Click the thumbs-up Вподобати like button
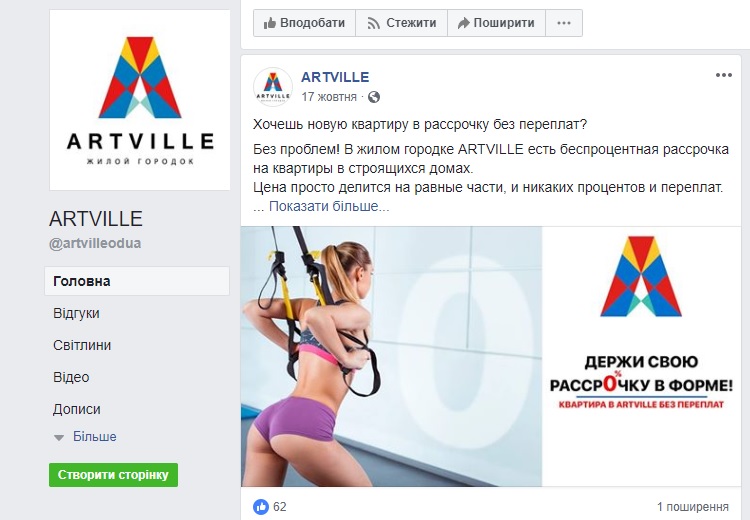Viewport: 750px width, 520px height. coord(304,23)
